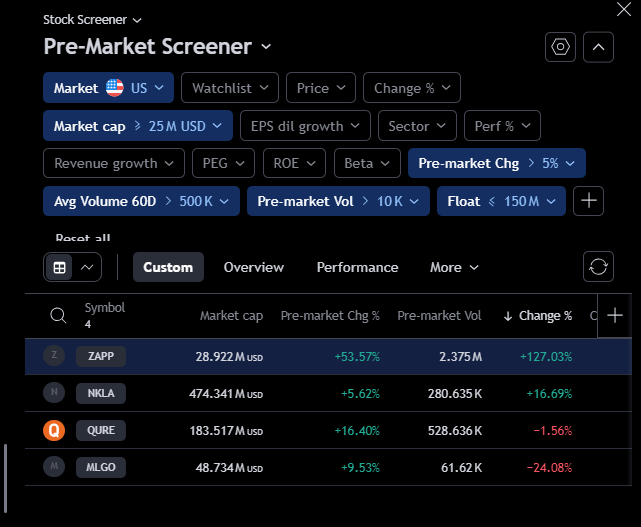Select the MLGO ticker symbol

click(101, 467)
